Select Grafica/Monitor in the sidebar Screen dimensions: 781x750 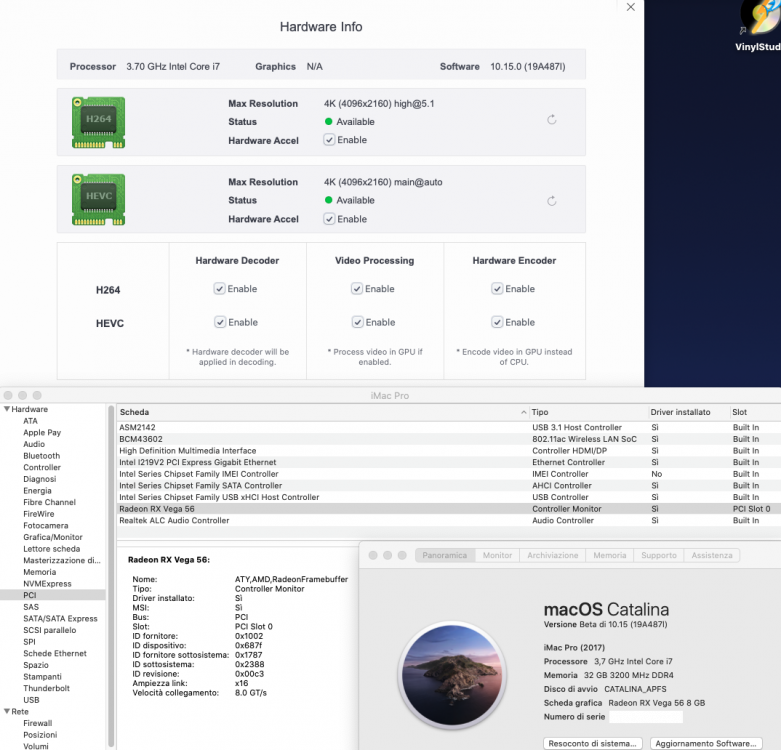(x=53, y=537)
